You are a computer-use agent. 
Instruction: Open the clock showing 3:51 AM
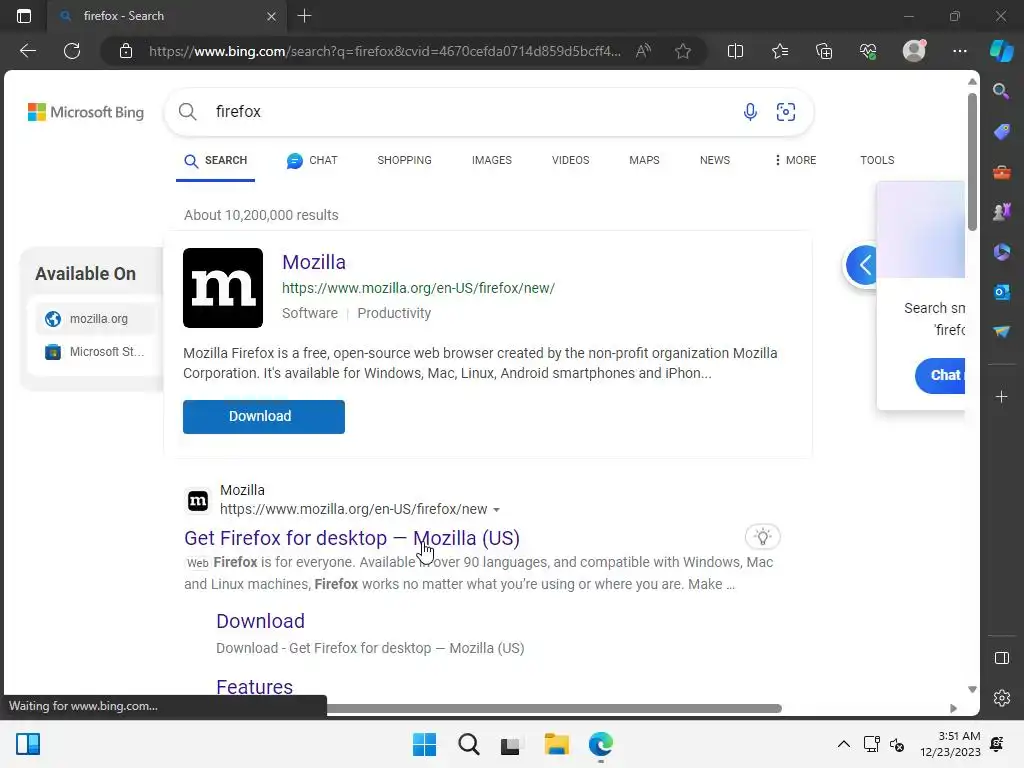[950, 744]
